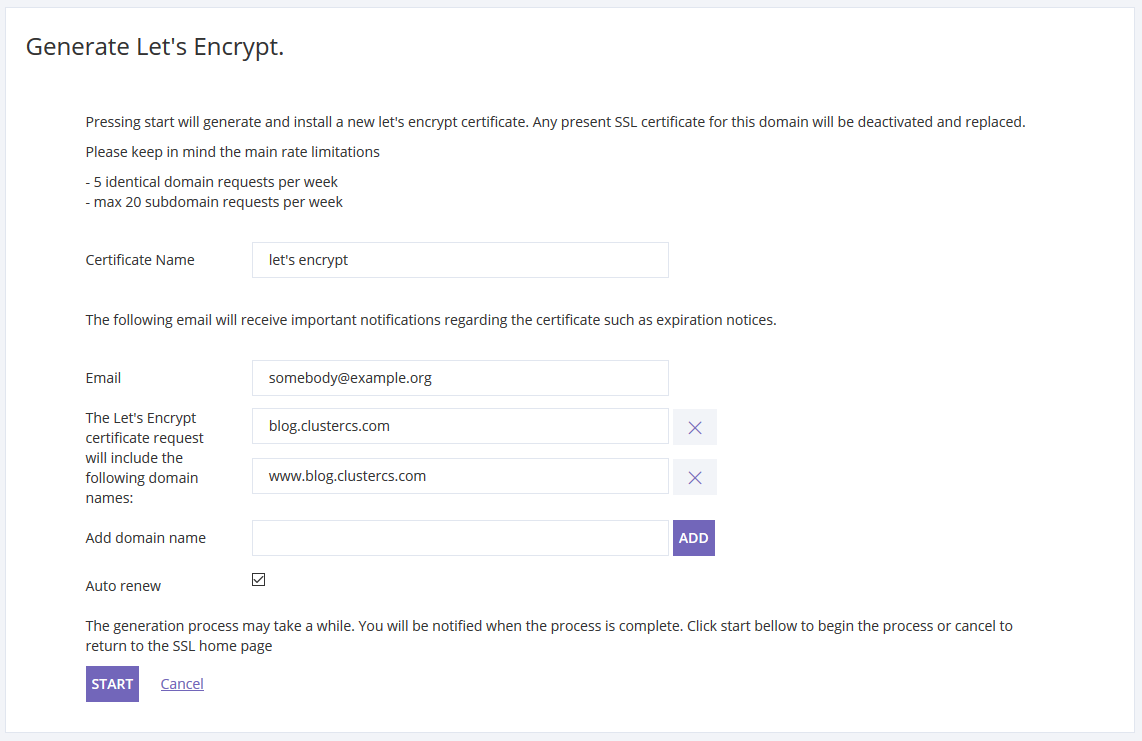Click the Add domain name label

tap(146, 538)
